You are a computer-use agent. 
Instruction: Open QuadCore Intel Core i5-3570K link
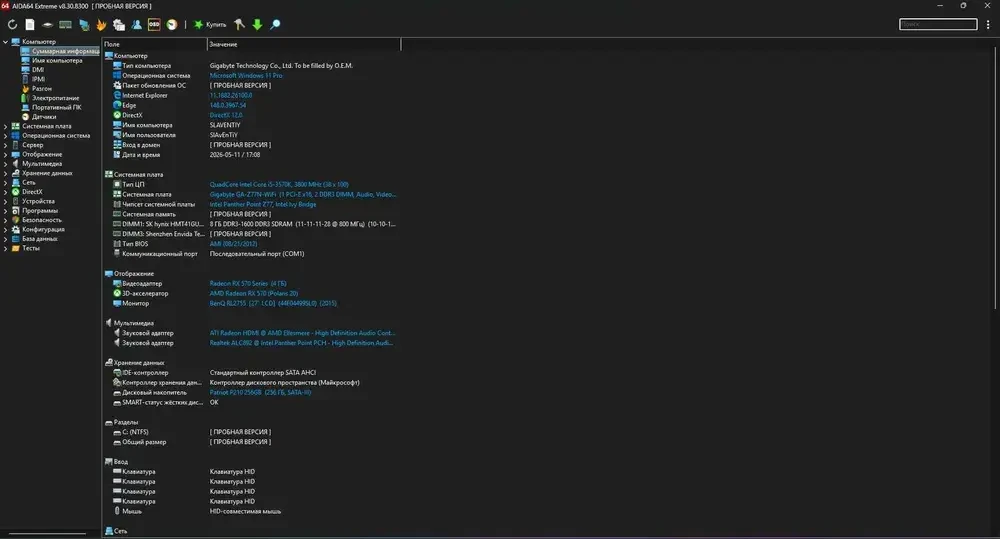click(x=279, y=184)
